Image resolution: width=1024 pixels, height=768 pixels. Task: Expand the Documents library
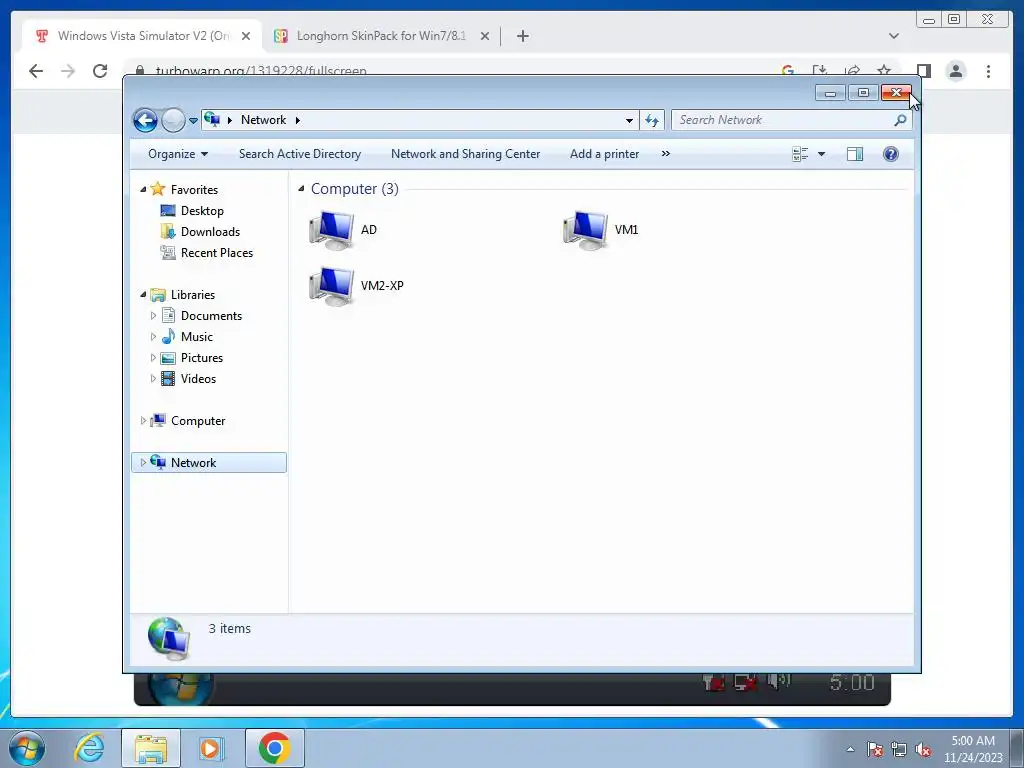pyautogui.click(x=153, y=316)
